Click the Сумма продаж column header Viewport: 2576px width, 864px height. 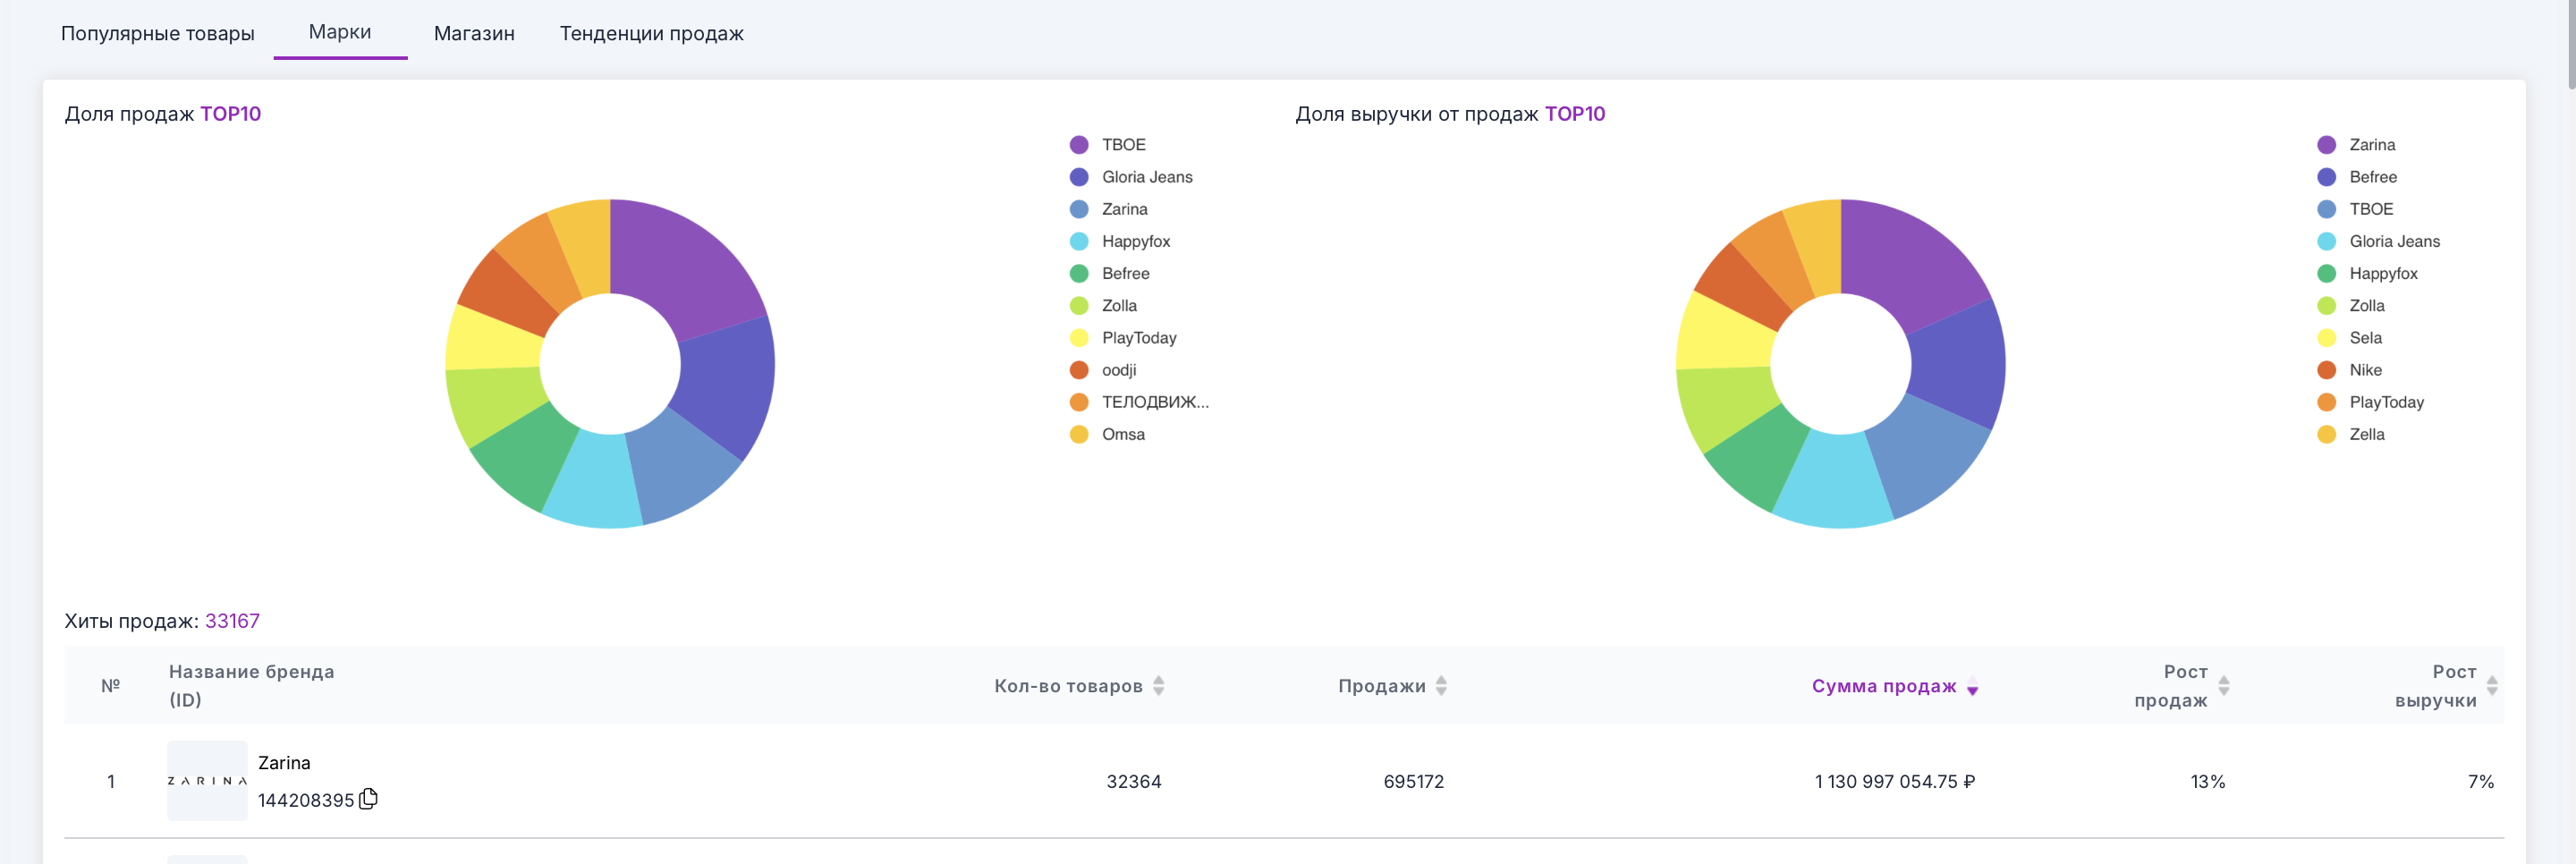tap(1884, 685)
